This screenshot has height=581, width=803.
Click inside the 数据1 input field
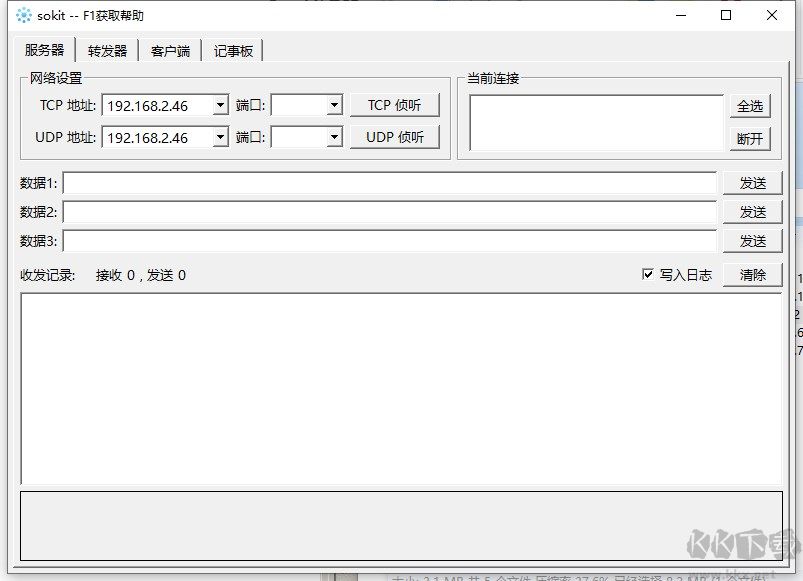coord(390,182)
